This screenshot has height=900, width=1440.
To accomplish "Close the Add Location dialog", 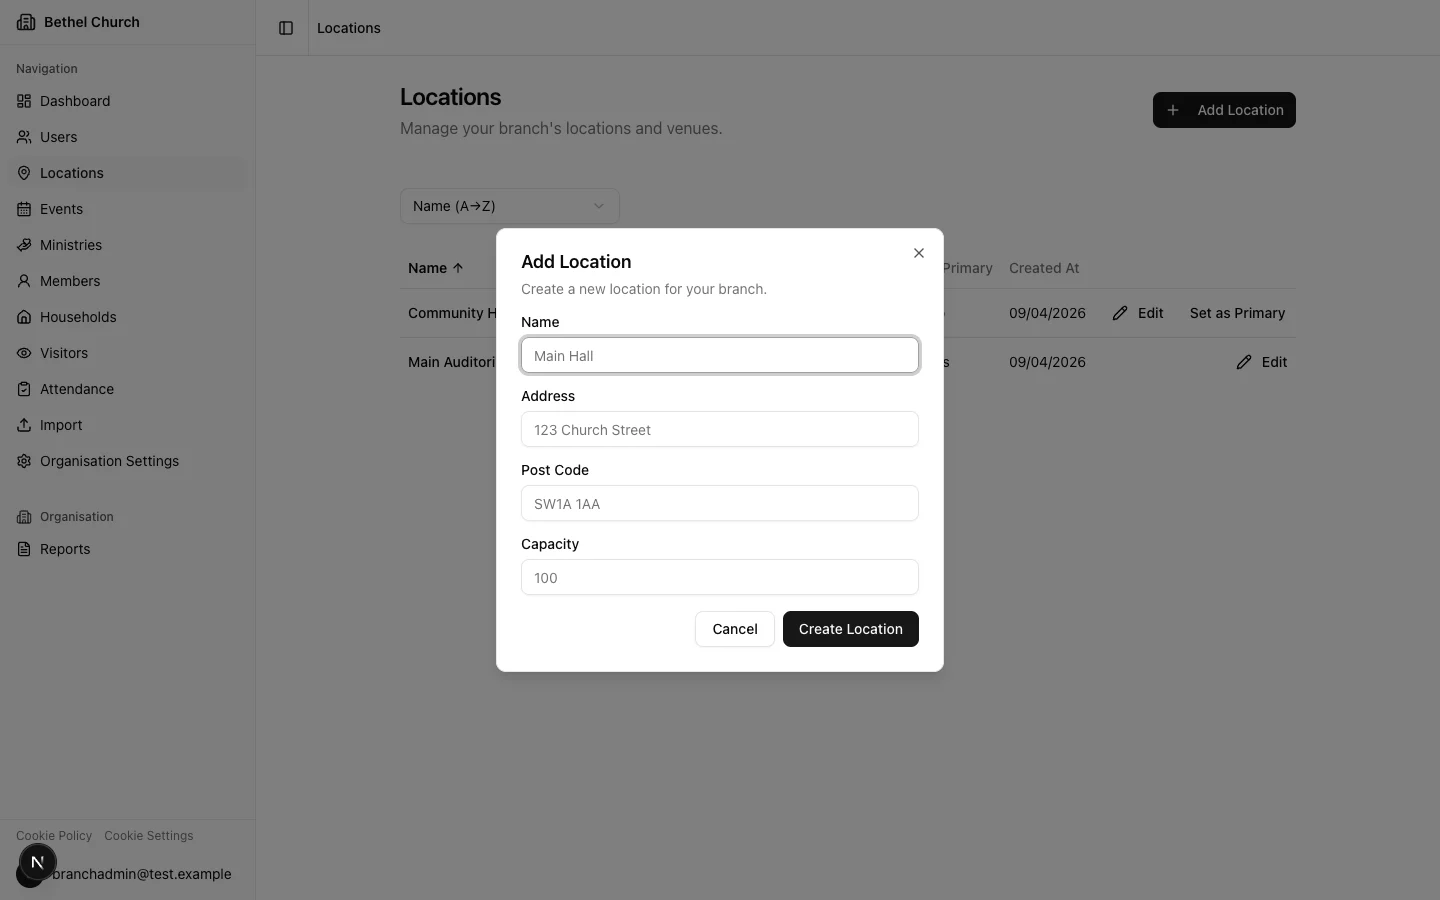I will point(919,253).
